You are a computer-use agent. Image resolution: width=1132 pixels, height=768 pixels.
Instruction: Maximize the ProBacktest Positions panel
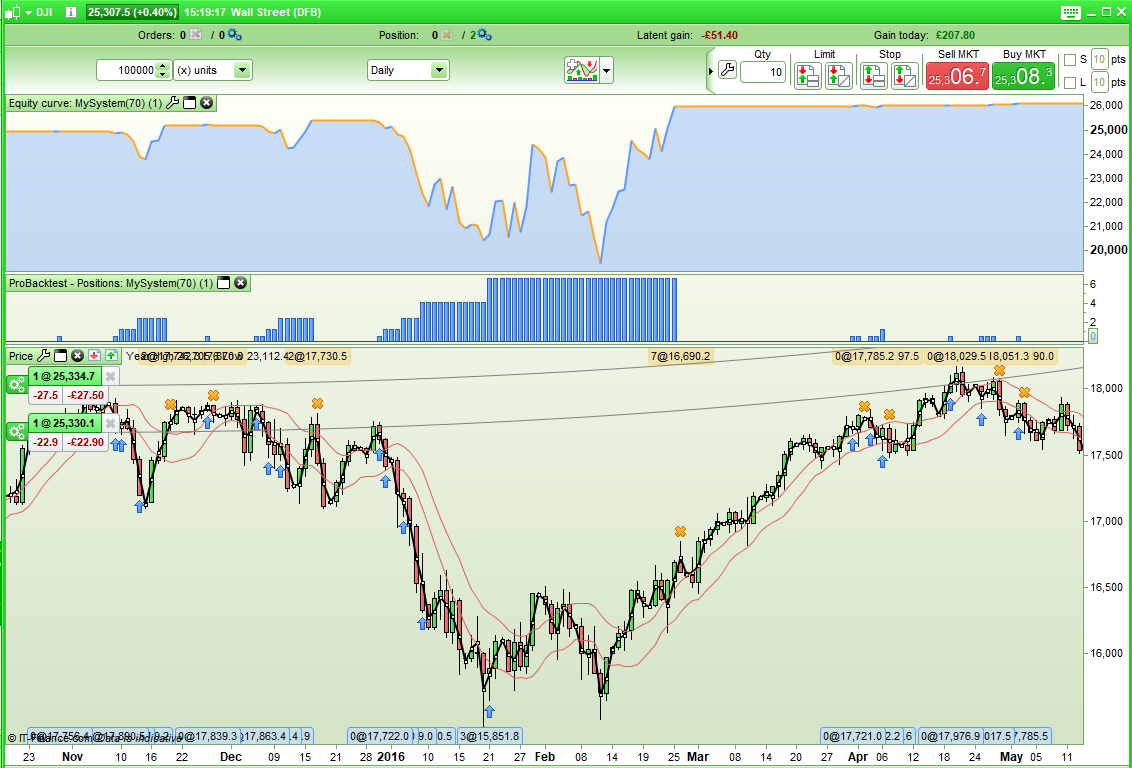[x=224, y=283]
